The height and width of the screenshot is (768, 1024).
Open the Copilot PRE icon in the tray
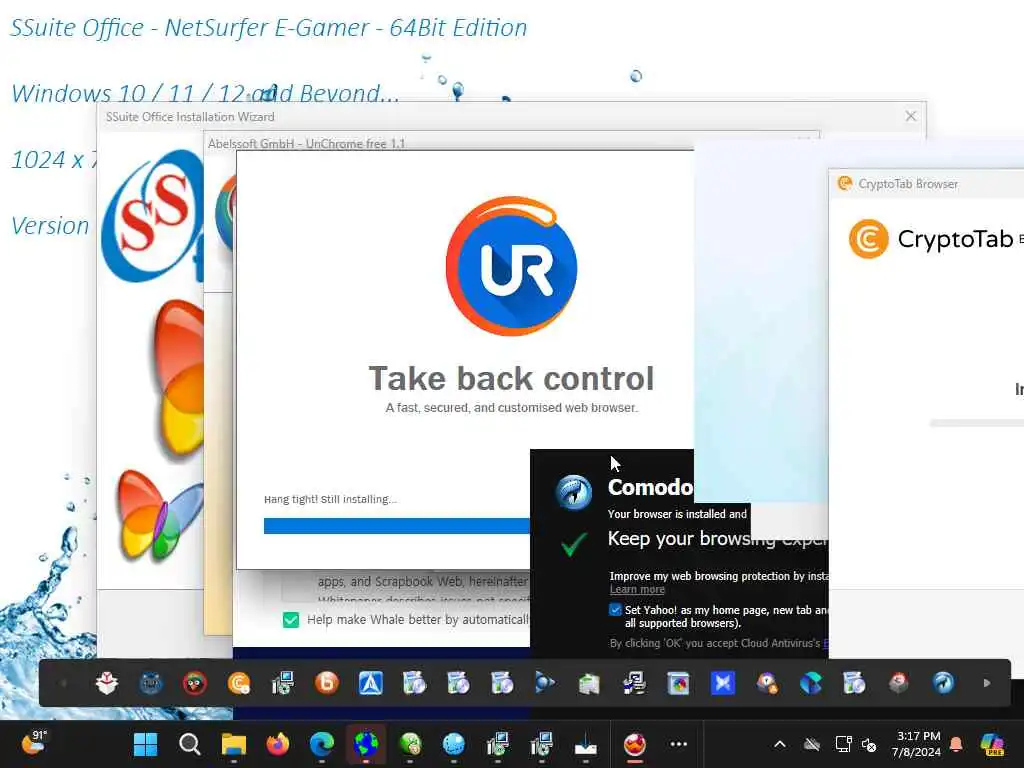tap(992, 744)
